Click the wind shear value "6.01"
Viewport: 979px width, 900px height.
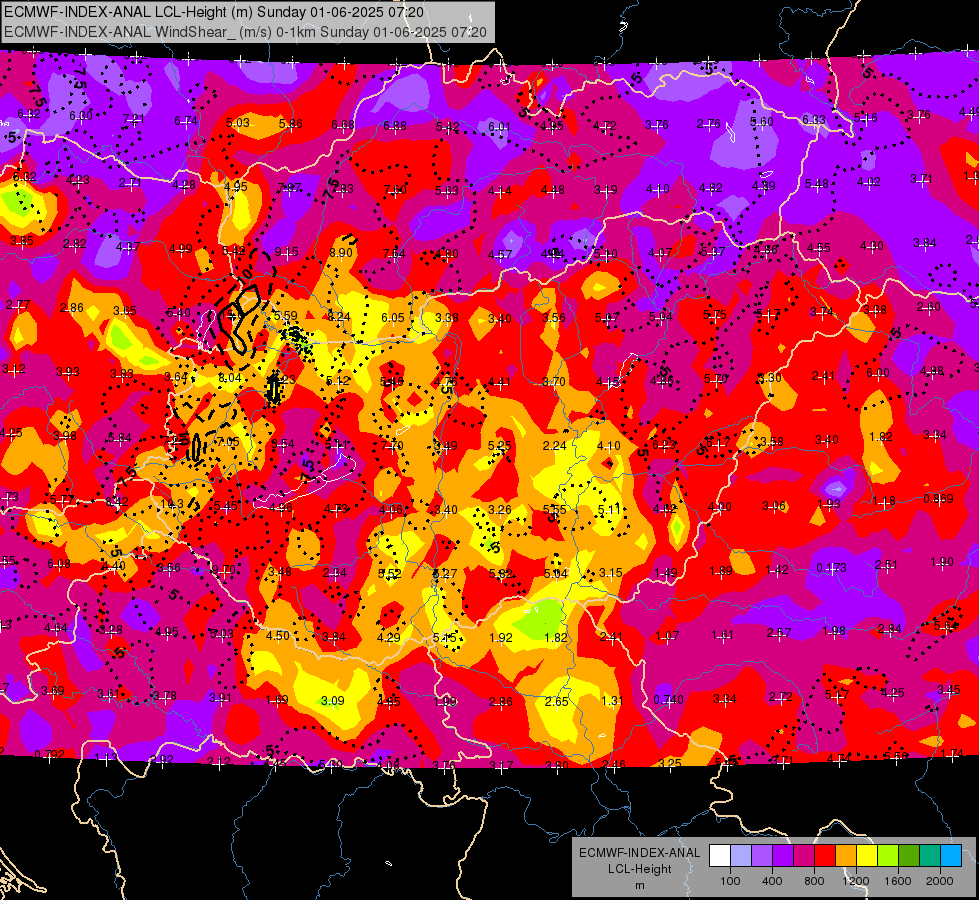[499, 126]
